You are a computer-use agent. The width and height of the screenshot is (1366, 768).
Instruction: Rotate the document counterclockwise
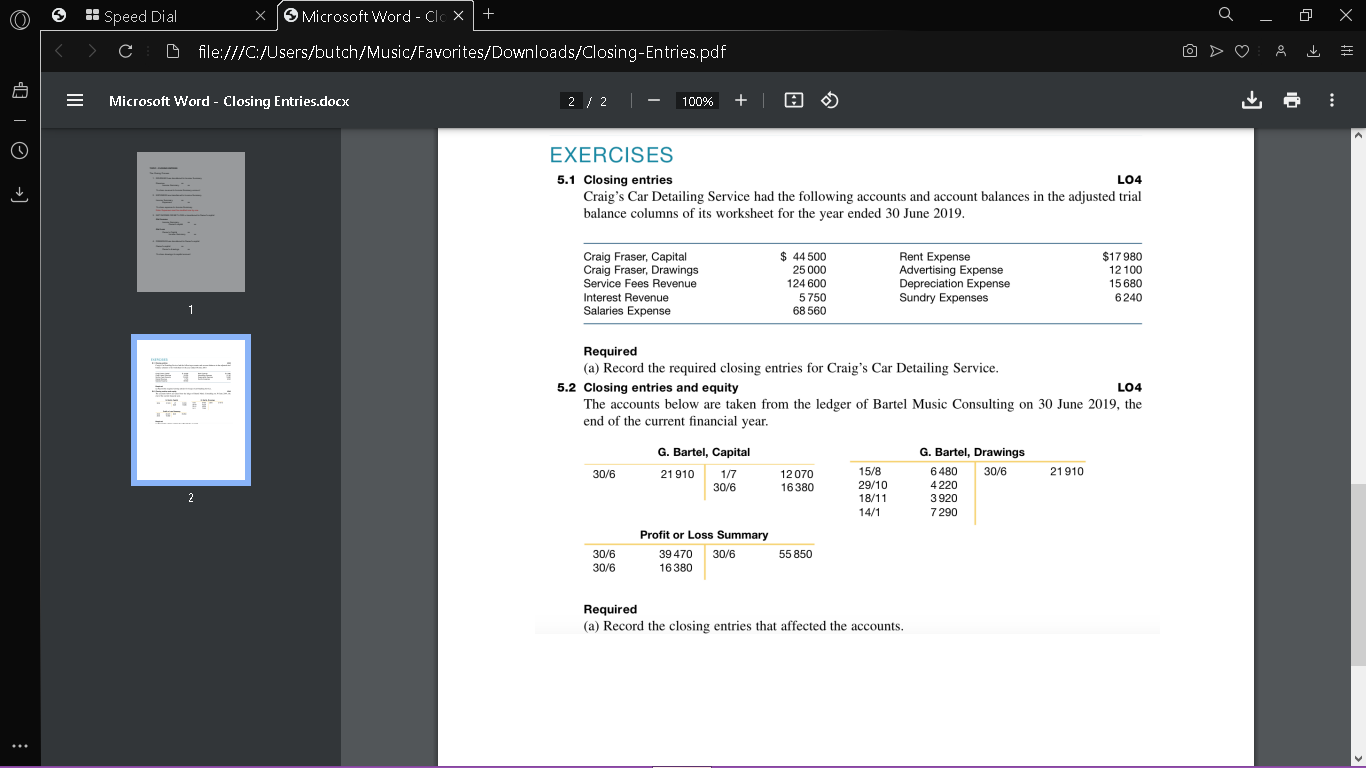[829, 101]
